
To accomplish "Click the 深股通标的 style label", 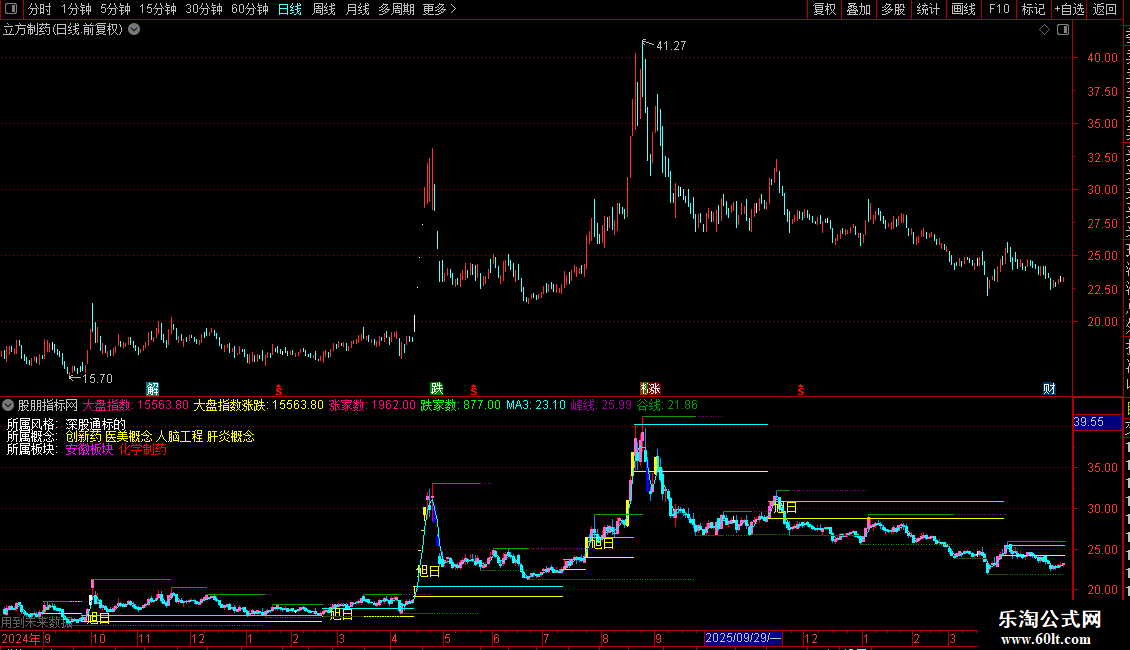I will click(x=95, y=424).
